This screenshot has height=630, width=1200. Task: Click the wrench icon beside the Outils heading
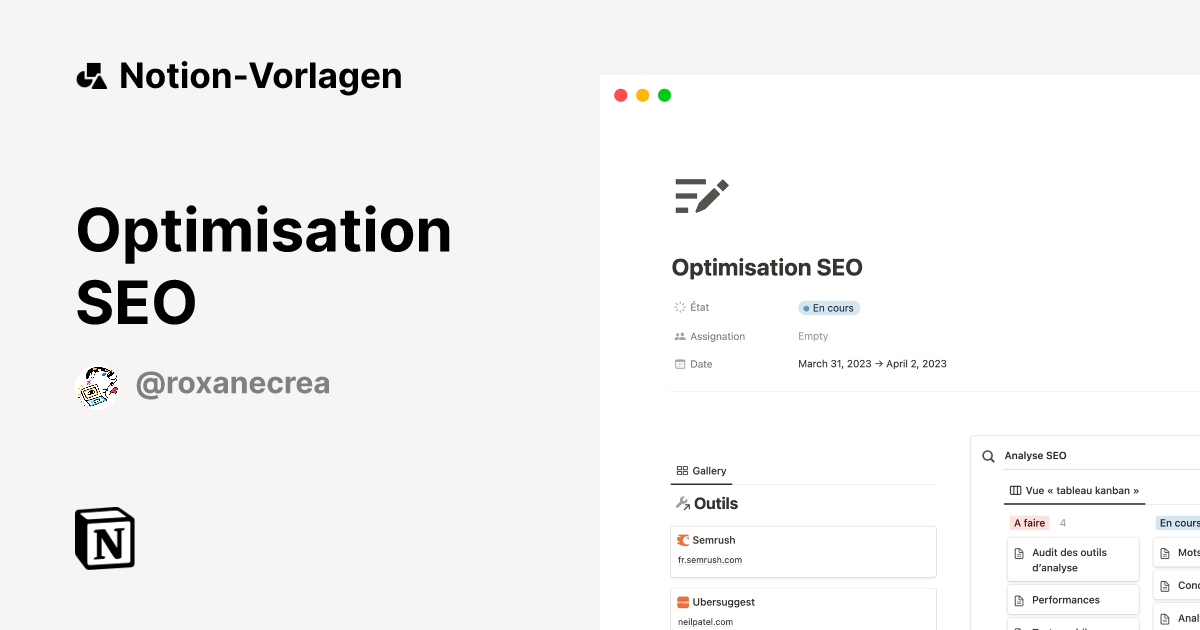(x=684, y=503)
